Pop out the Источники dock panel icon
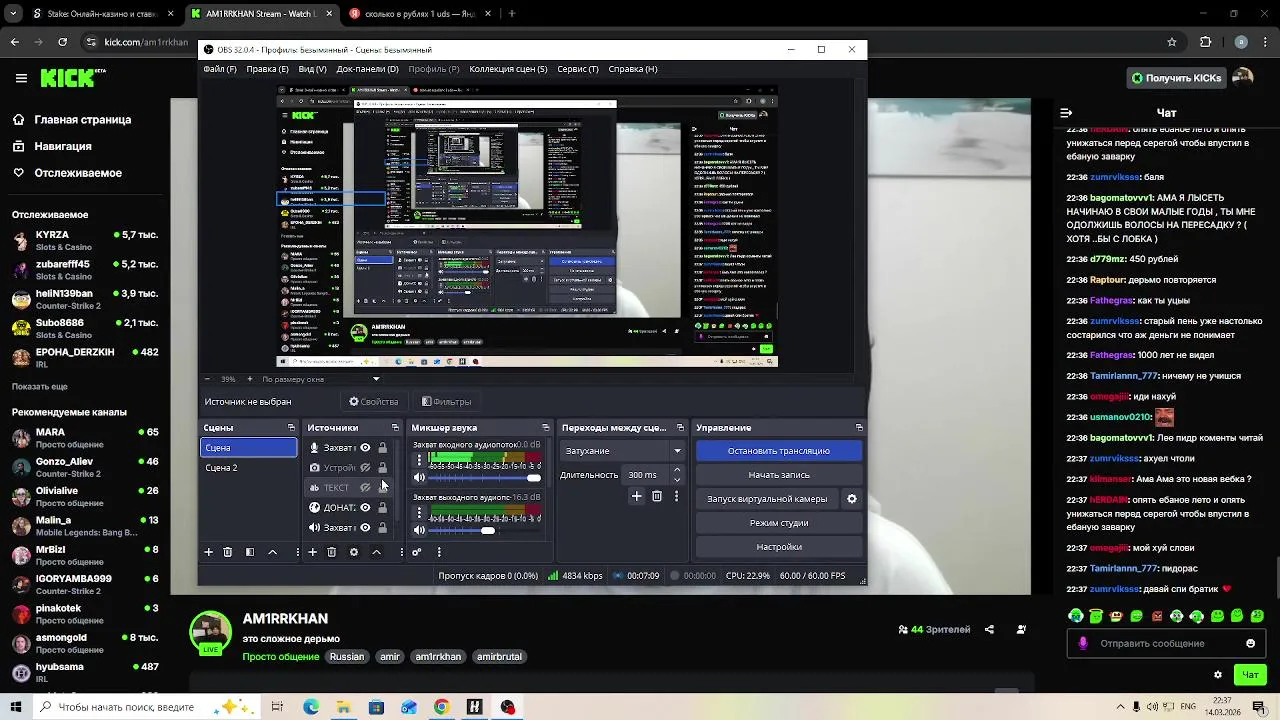The image size is (1280, 720). (x=395, y=428)
